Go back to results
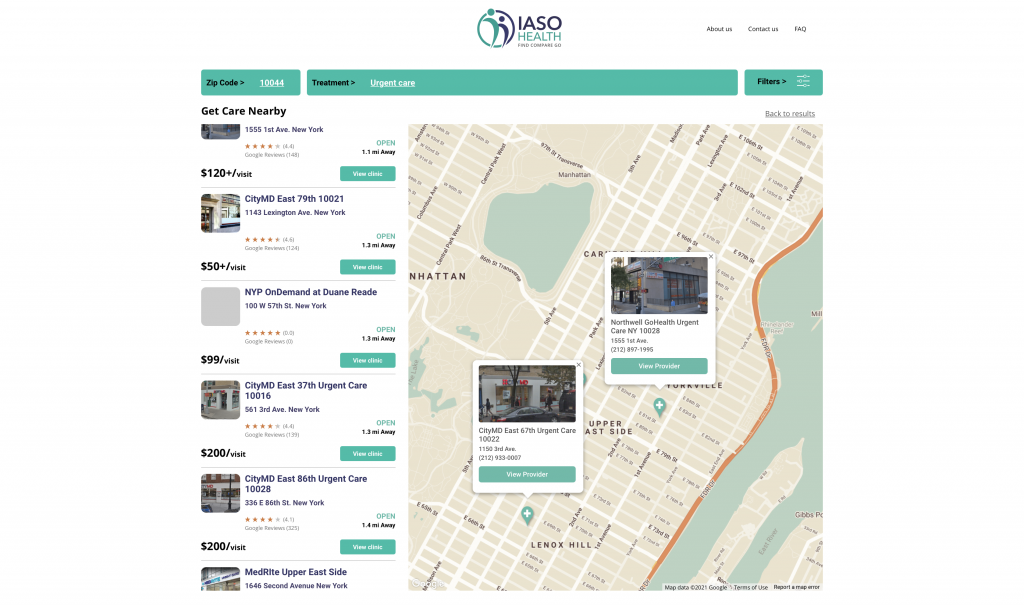 click(790, 114)
